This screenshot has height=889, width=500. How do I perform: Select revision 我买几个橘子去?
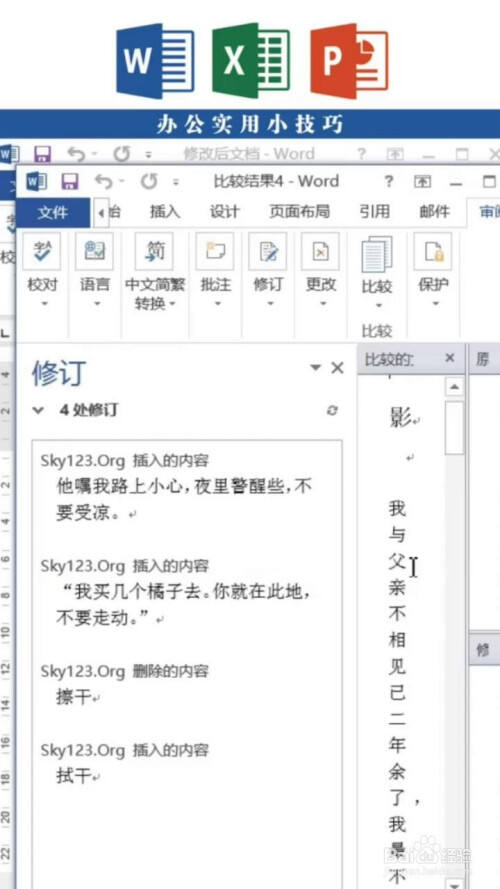pos(184,605)
